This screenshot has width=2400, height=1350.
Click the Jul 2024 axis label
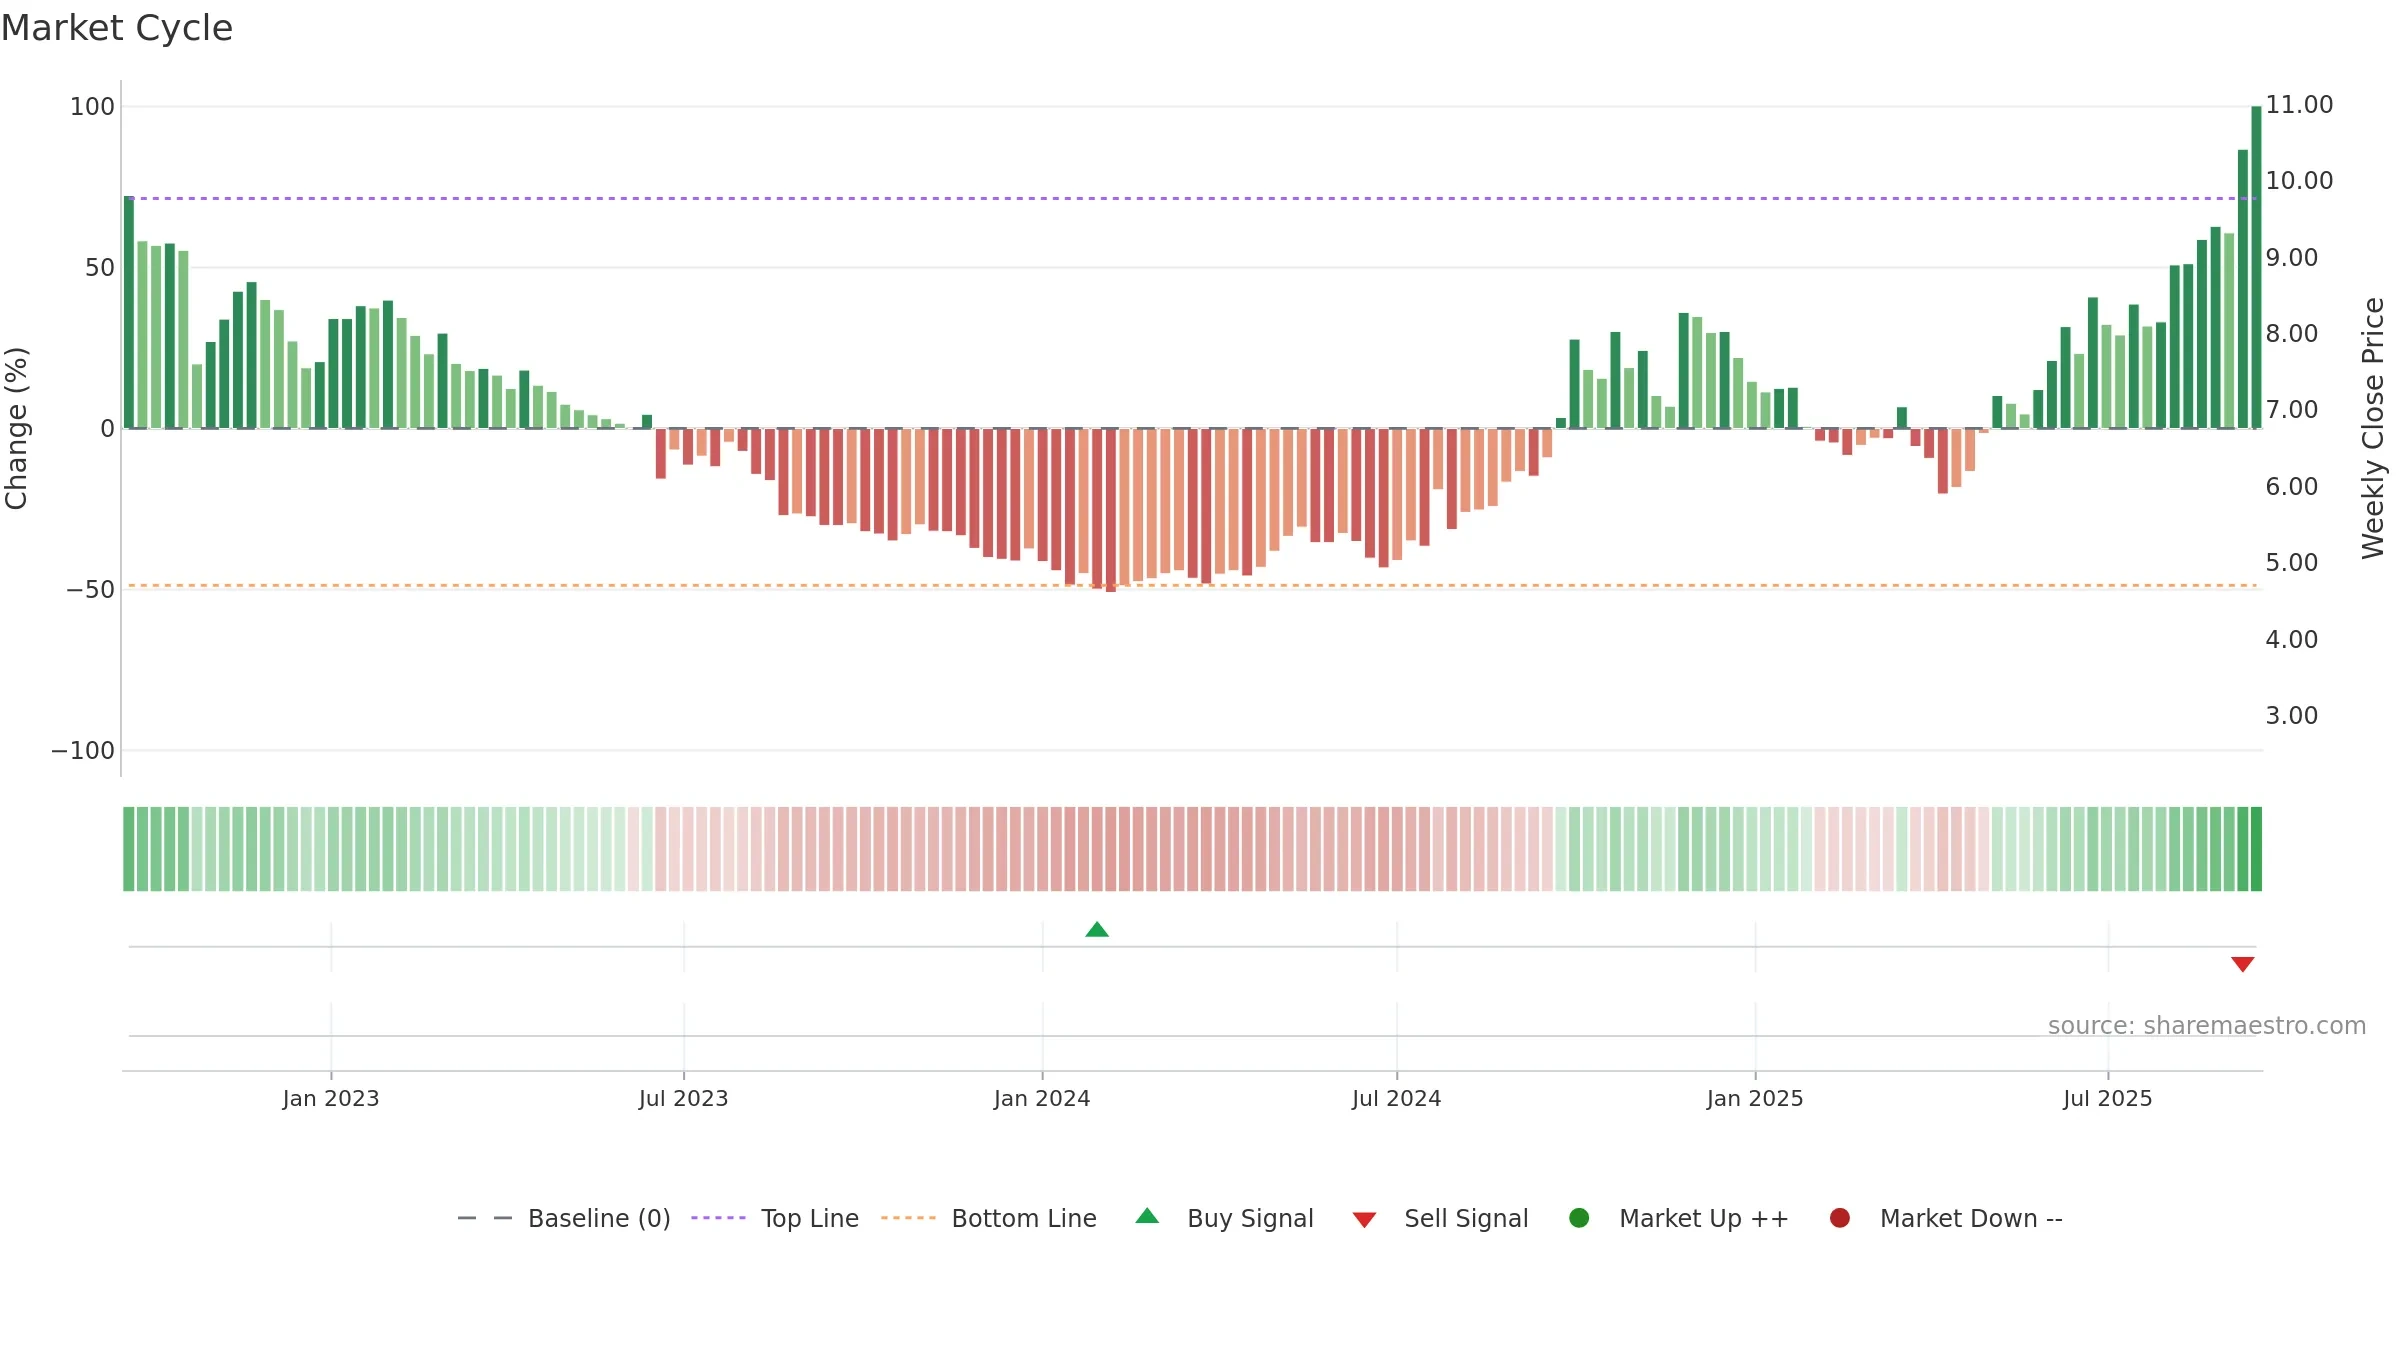pyautogui.click(x=1397, y=1099)
